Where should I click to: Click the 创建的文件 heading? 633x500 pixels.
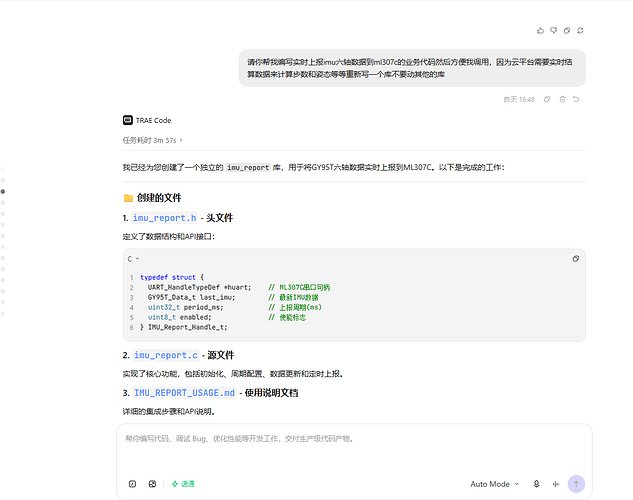pos(159,198)
